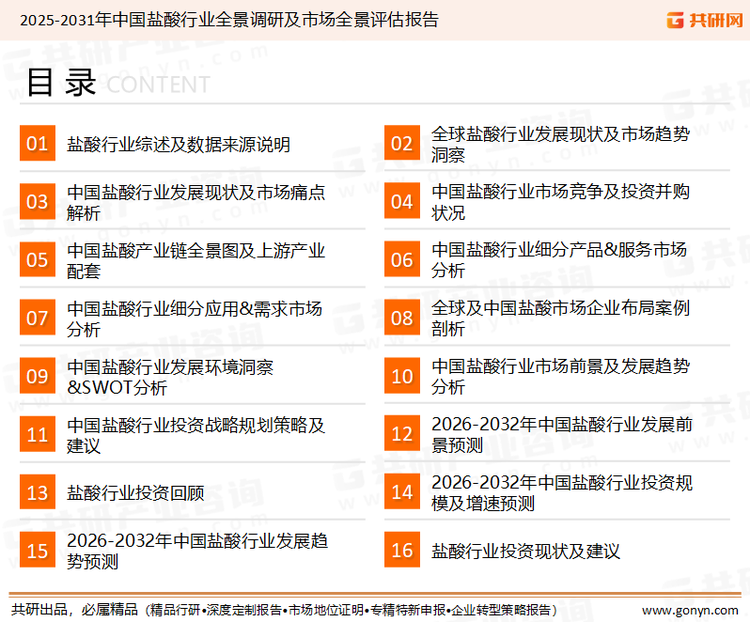The height and width of the screenshot is (622, 750).
Task: Click the orange 05 number box
Action: 37,259
